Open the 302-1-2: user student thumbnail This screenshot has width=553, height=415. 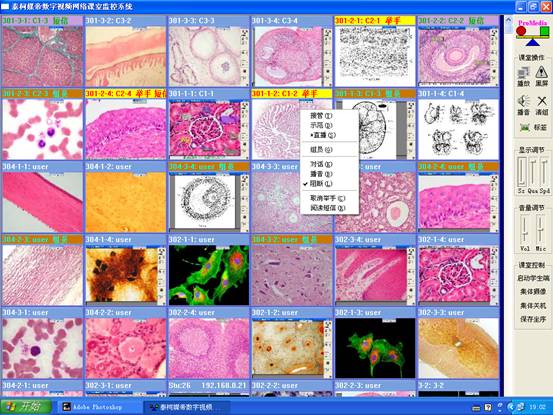pos(292,348)
